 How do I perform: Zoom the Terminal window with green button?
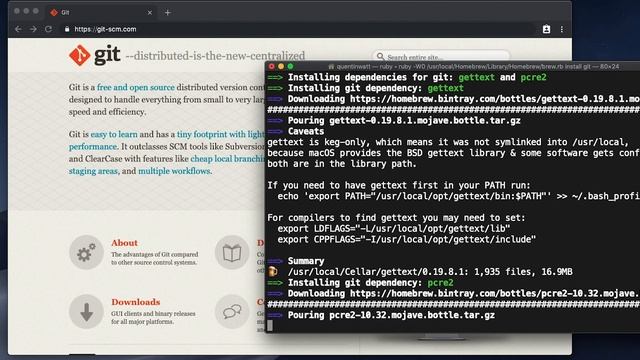[x=290, y=67]
